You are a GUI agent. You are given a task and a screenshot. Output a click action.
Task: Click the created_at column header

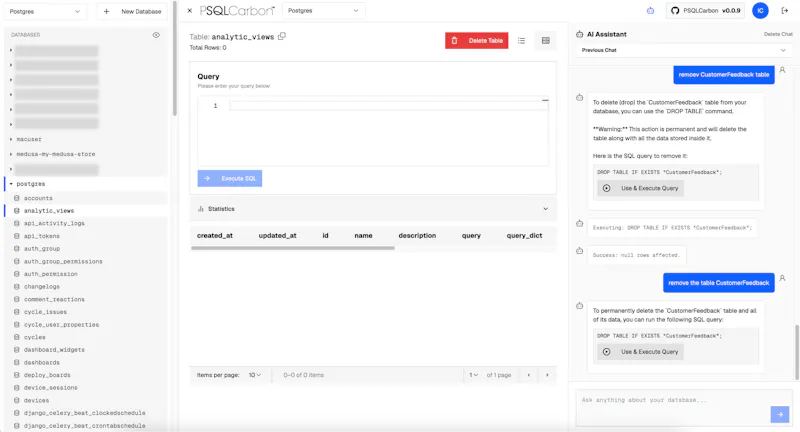point(215,236)
